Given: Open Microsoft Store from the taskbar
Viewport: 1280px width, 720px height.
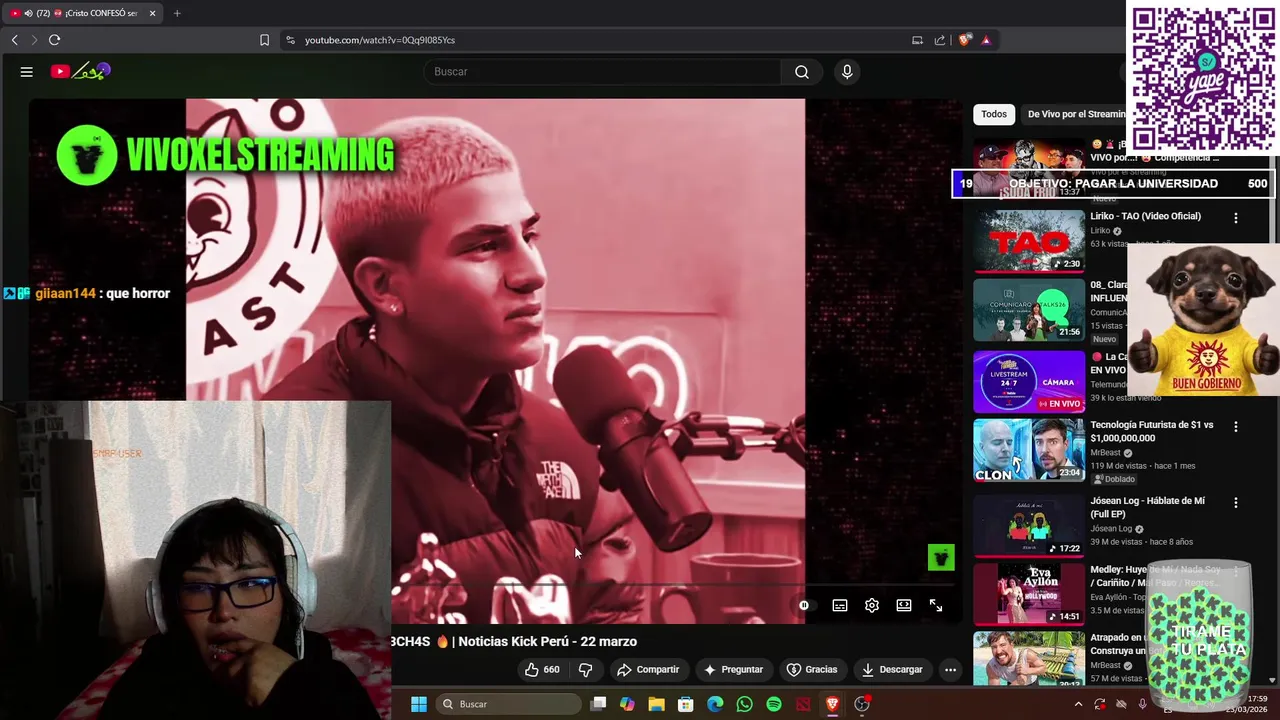Looking at the screenshot, I should [x=686, y=704].
